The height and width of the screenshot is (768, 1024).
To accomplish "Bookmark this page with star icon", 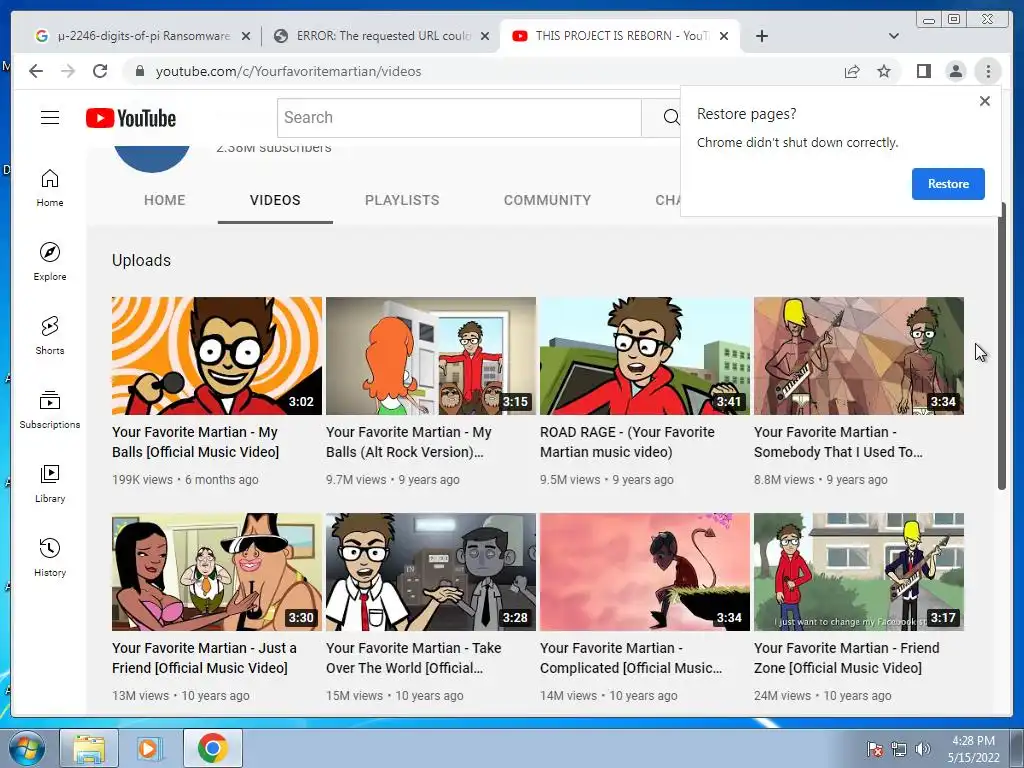I will (884, 71).
